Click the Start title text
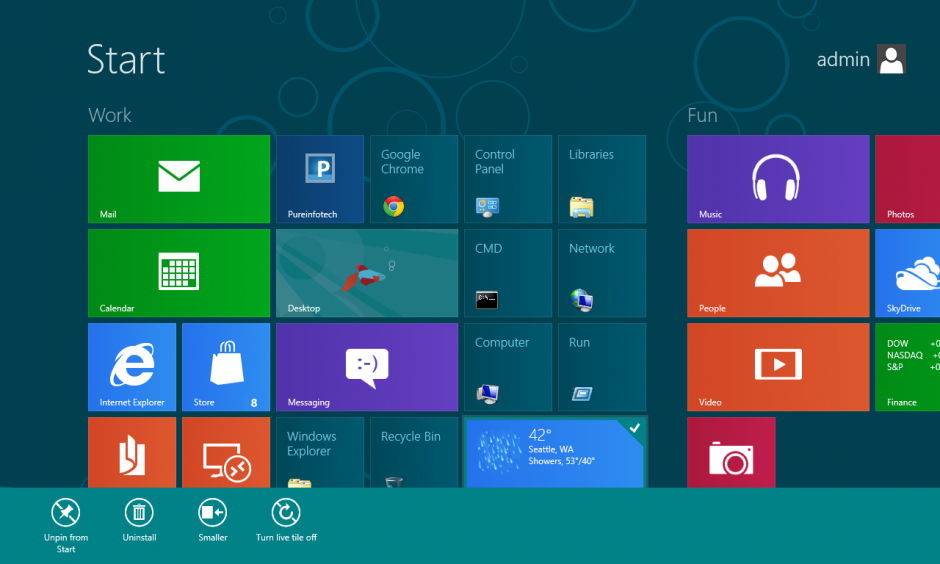 click(x=126, y=59)
